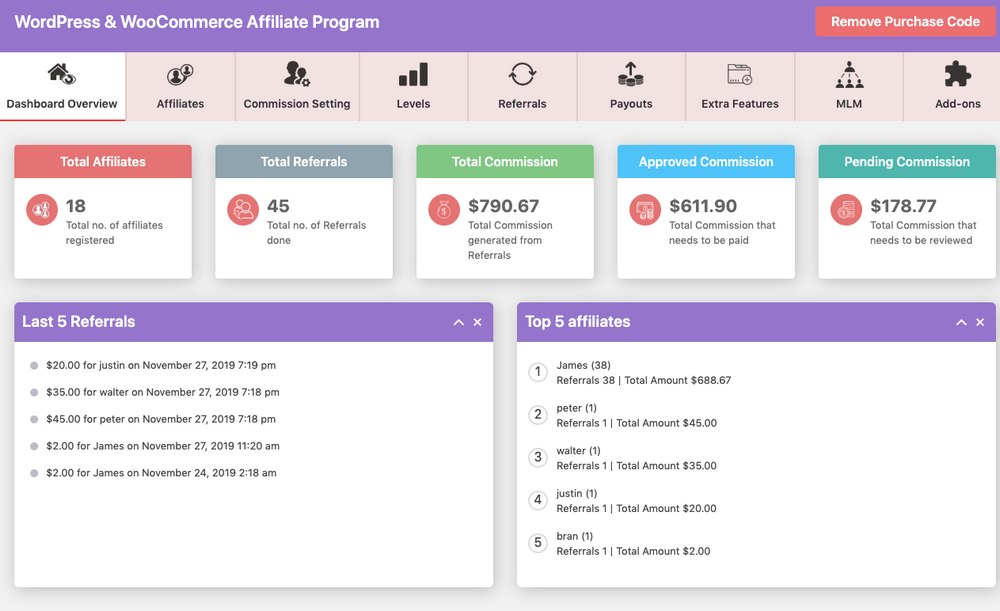
Task: Click the MLM hierarchy icon
Action: click(849, 75)
